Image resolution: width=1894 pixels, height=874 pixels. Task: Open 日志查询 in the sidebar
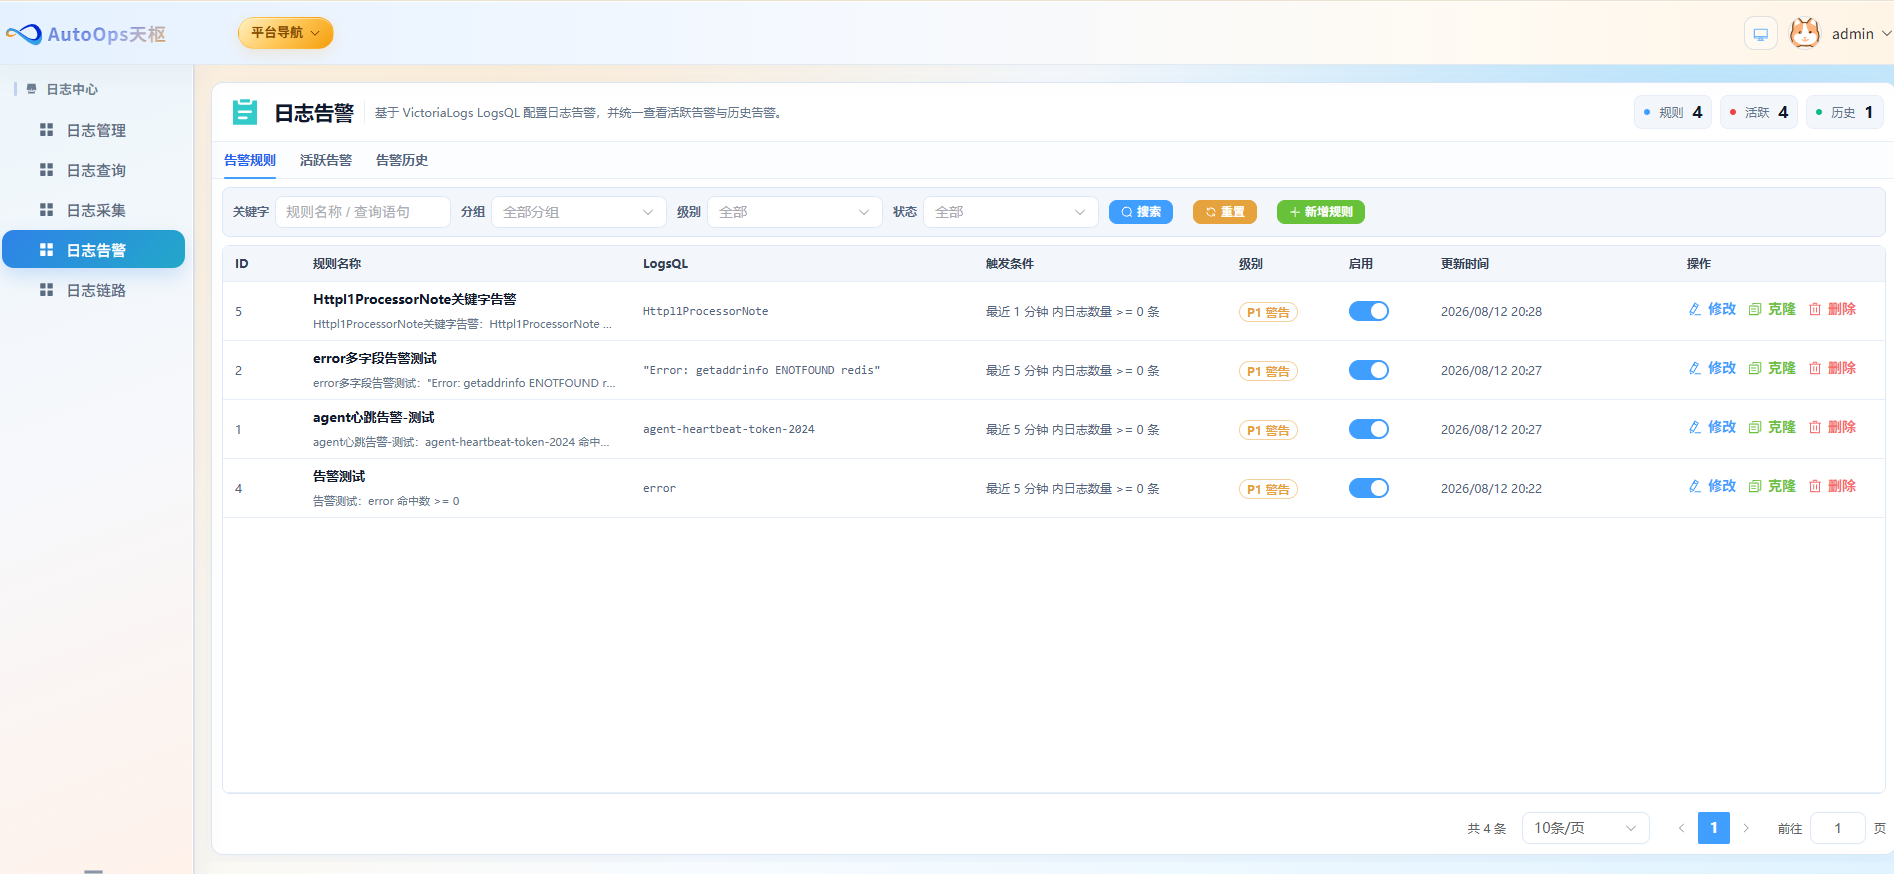click(x=94, y=170)
